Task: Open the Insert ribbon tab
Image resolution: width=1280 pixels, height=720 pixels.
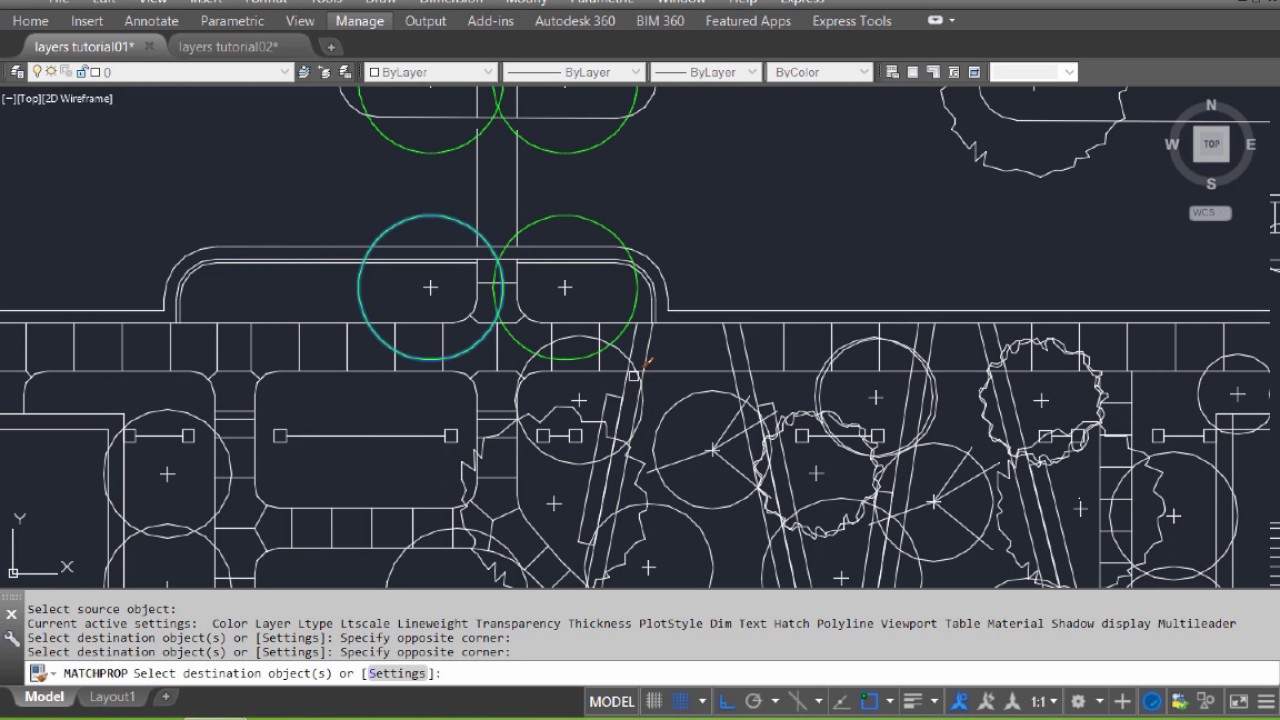Action: coord(87,20)
